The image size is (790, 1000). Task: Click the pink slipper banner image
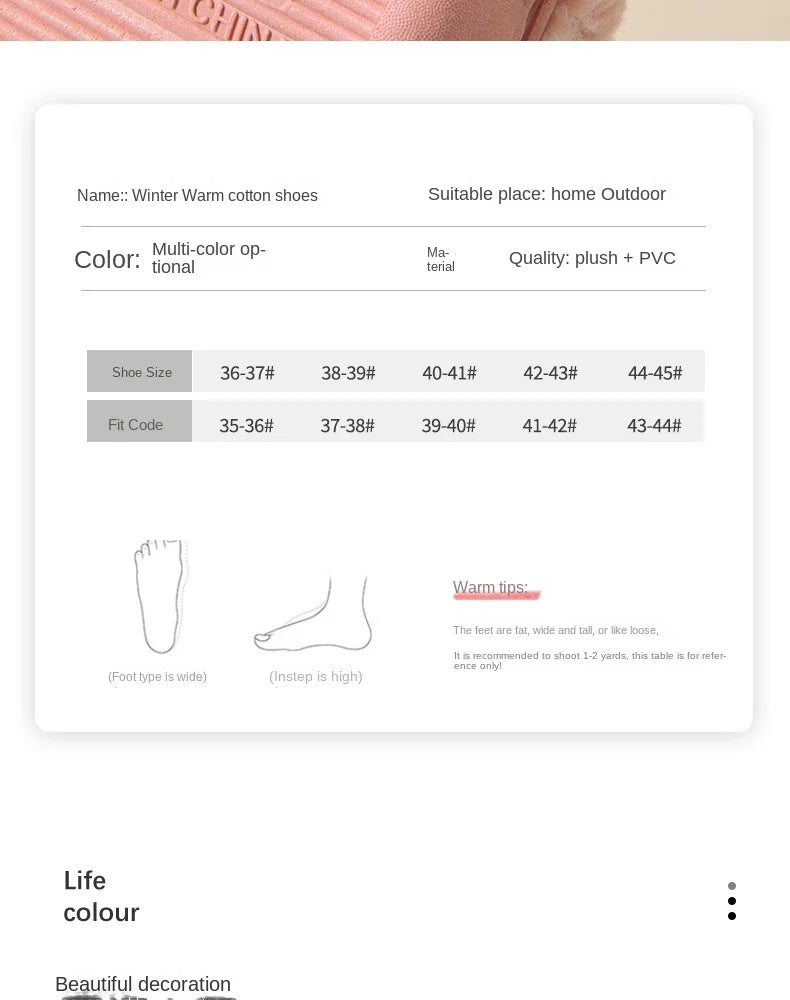pyautogui.click(x=395, y=20)
